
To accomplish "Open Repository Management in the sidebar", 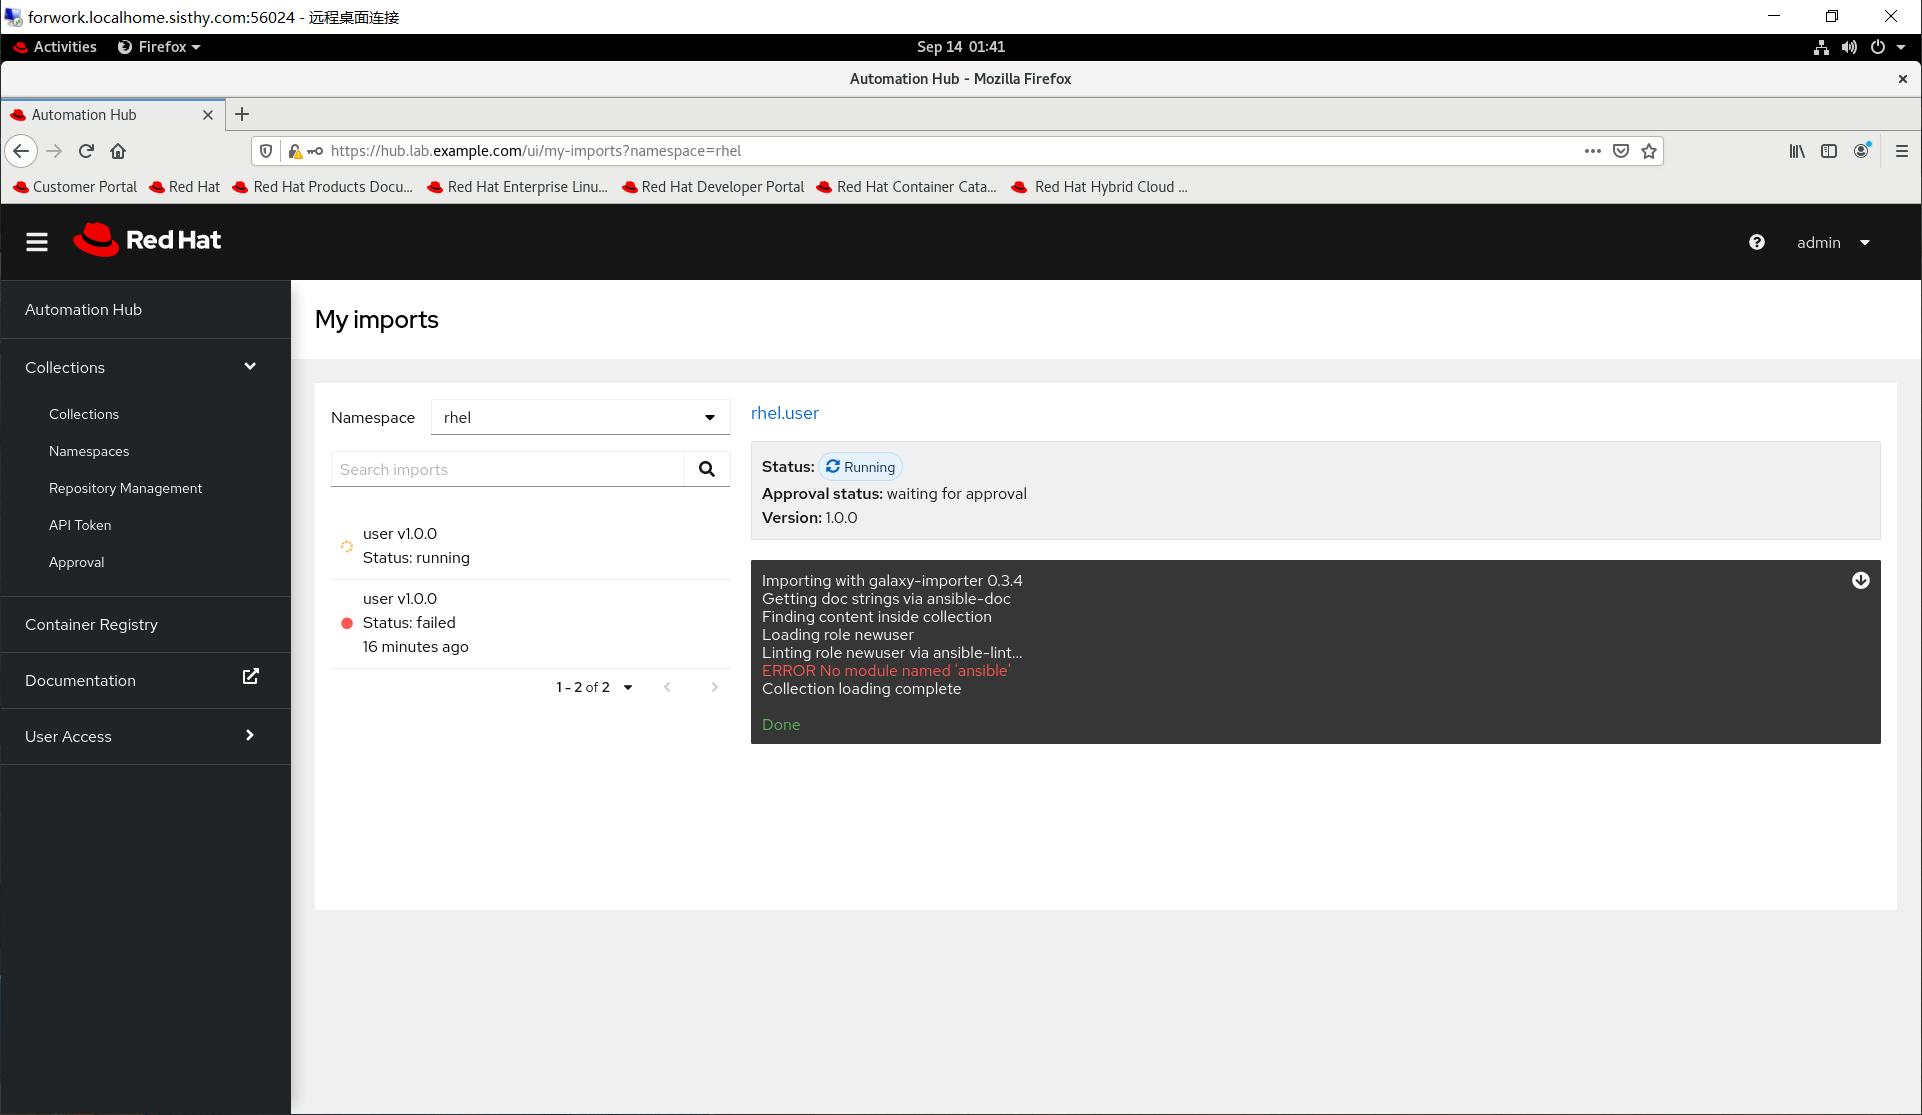I will pos(125,488).
